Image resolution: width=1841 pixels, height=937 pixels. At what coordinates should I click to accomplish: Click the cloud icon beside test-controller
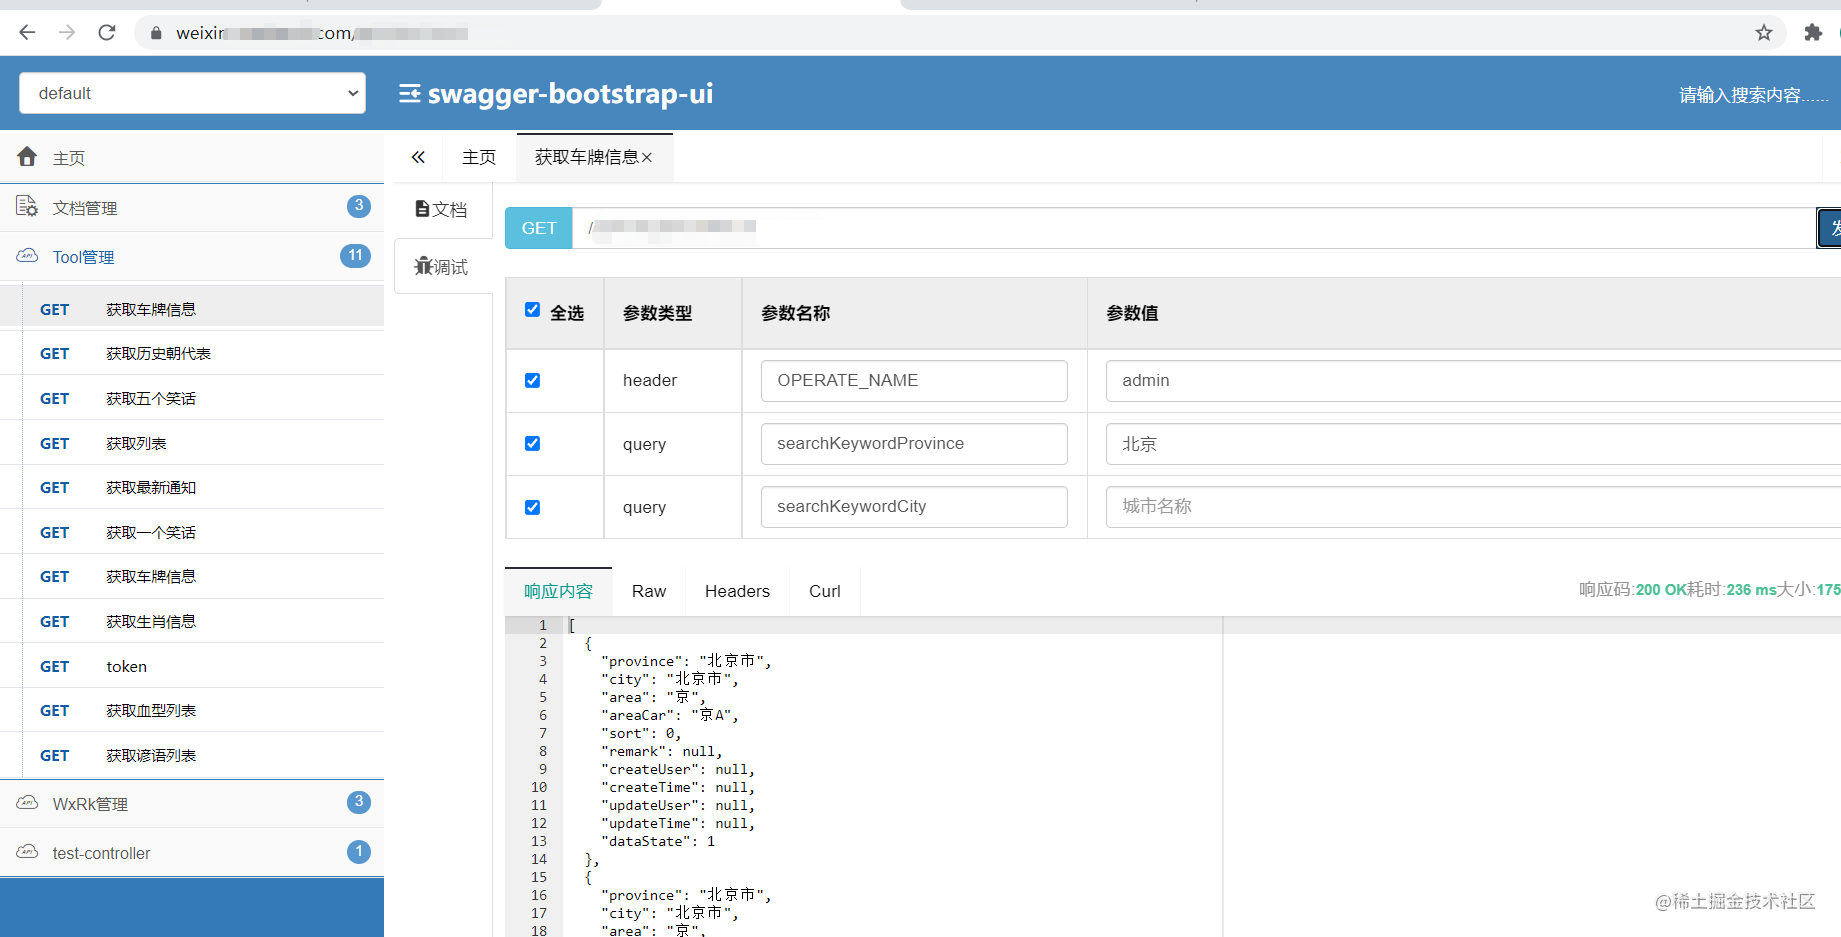tap(27, 852)
